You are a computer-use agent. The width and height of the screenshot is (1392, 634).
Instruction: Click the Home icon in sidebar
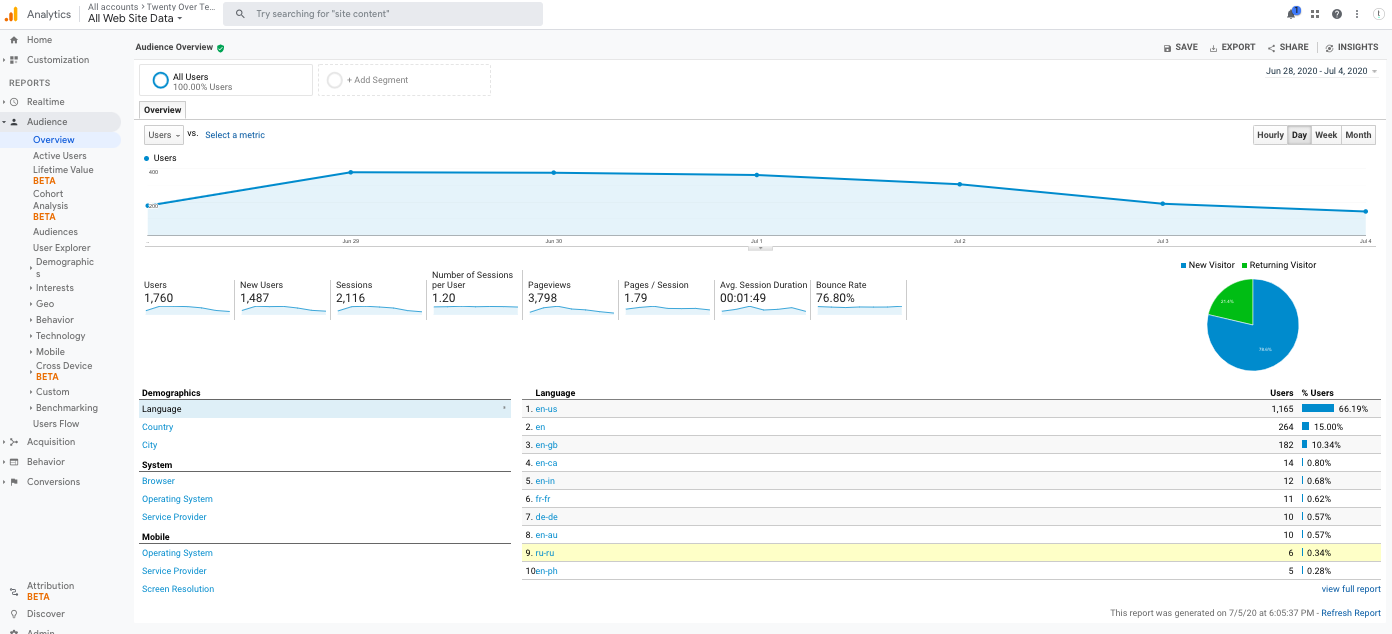(14, 40)
